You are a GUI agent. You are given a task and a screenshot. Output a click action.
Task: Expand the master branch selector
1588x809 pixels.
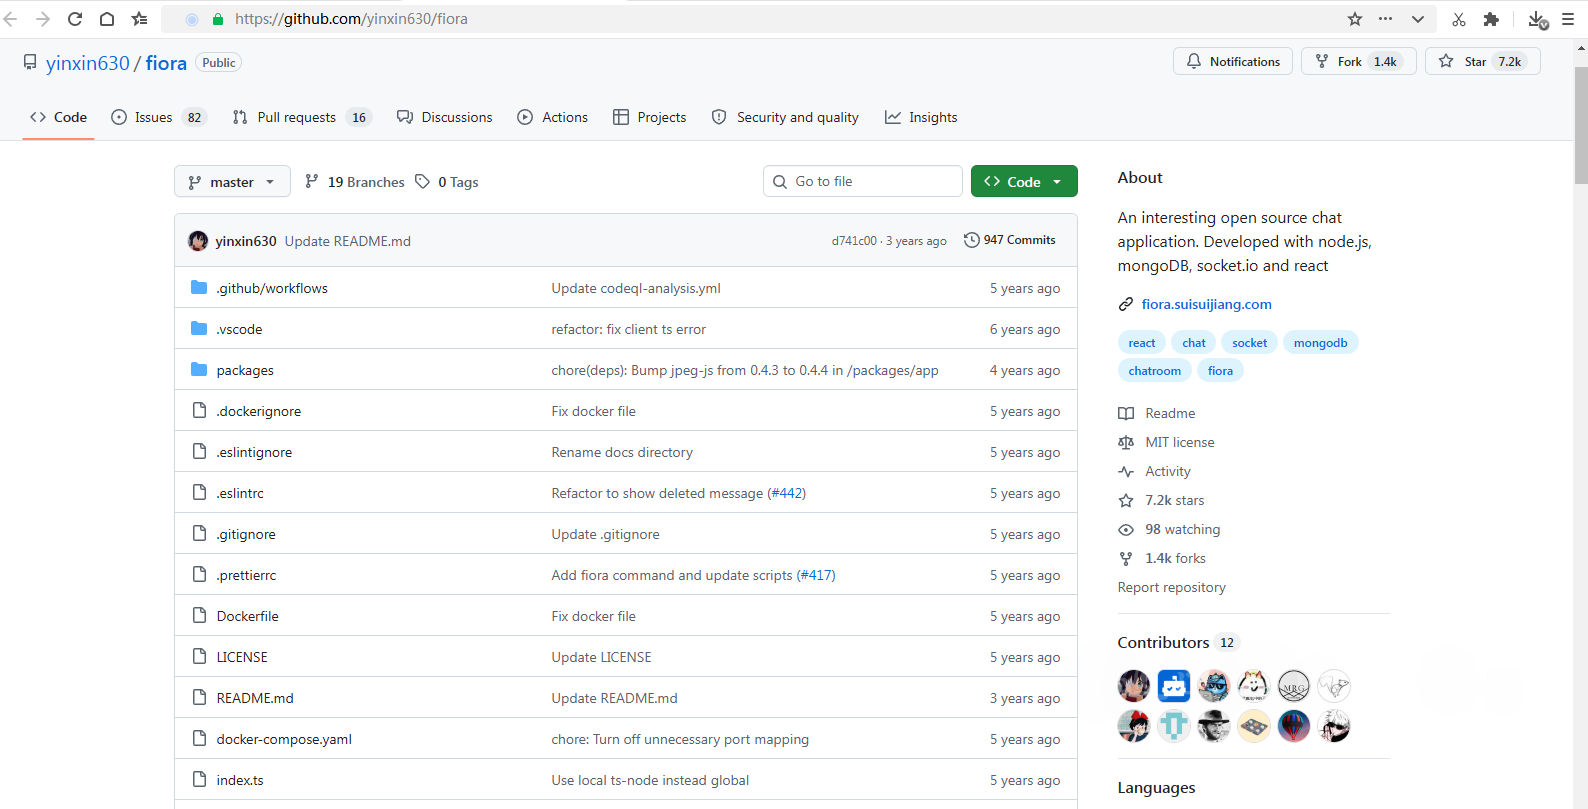(x=232, y=182)
